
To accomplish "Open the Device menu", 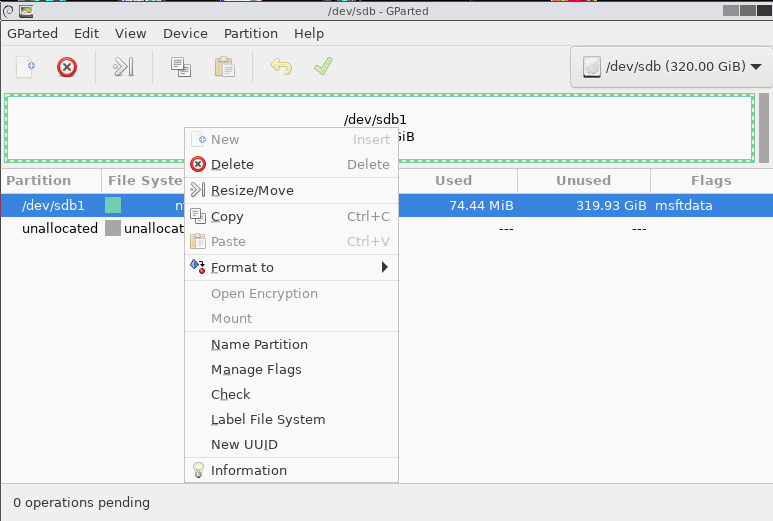I will (185, 33).
